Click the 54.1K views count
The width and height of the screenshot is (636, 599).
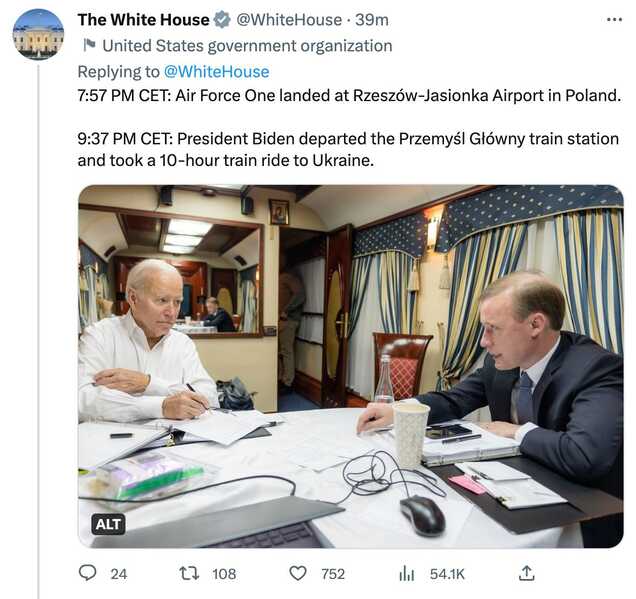coord(447,573)
